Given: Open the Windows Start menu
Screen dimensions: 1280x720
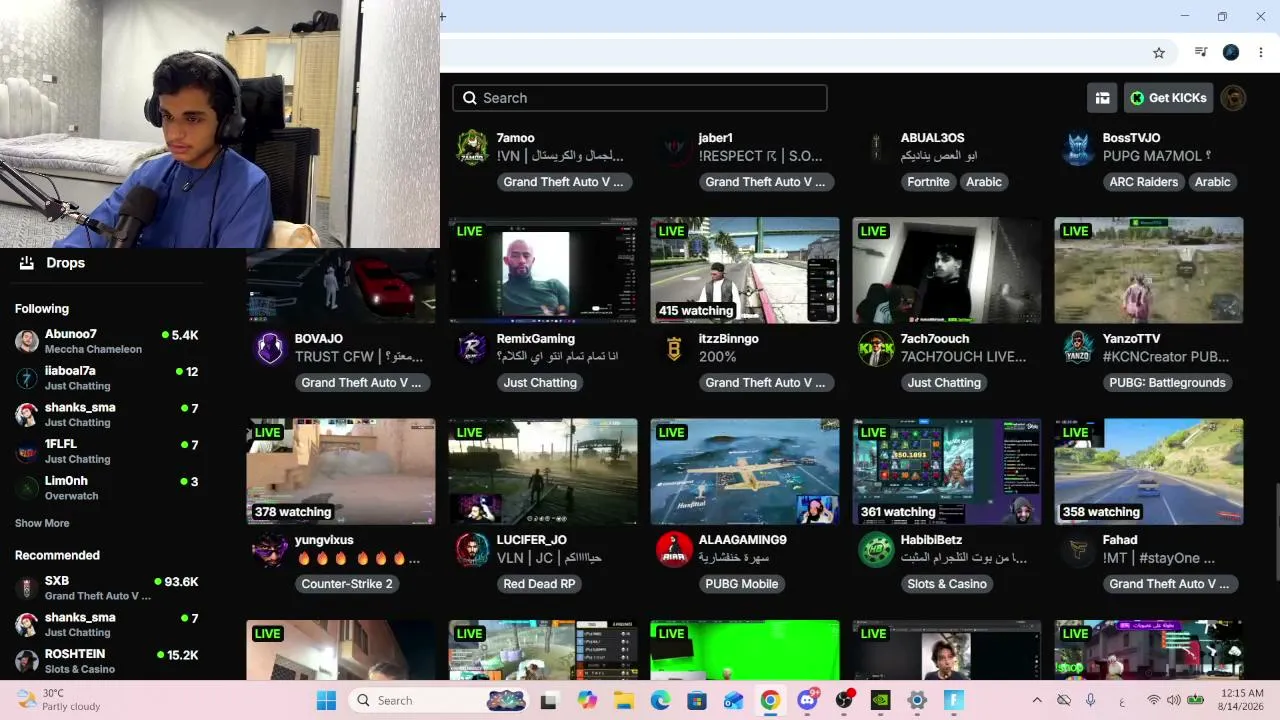Looking at the screenshot, I should click(x=326, y=700).
